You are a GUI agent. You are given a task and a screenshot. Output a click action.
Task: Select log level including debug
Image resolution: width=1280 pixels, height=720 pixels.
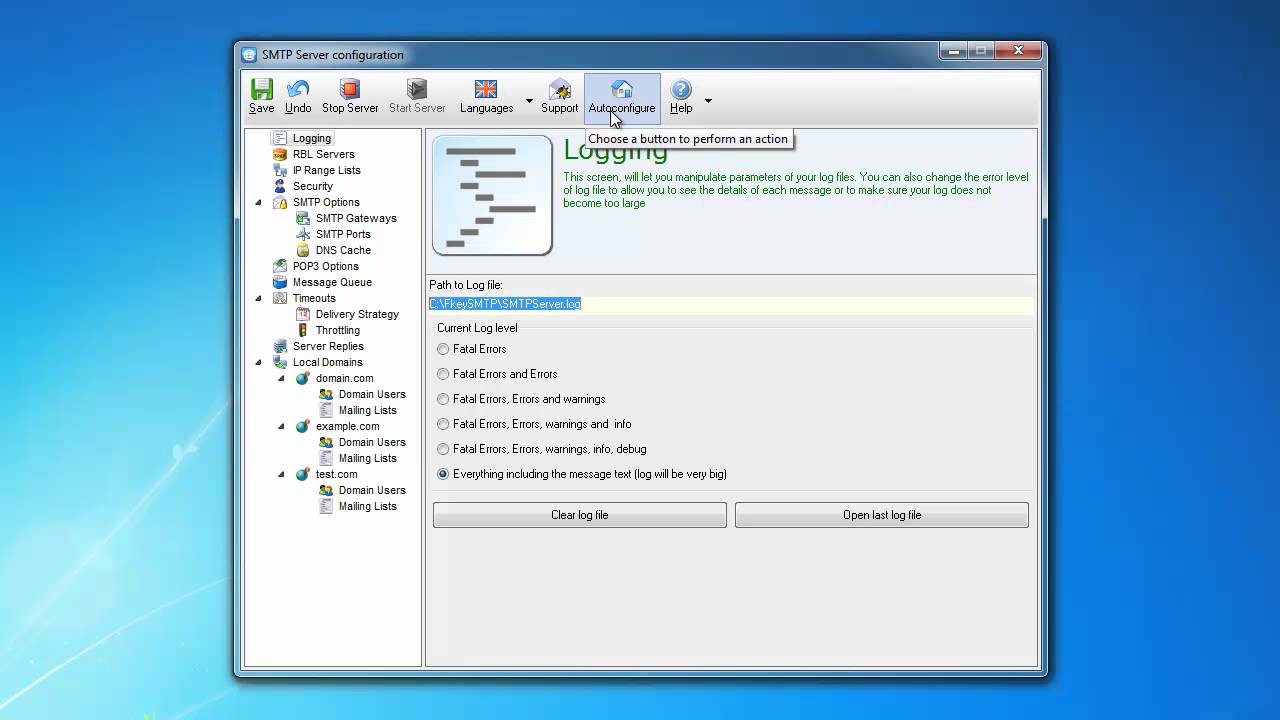coord(443,449)
